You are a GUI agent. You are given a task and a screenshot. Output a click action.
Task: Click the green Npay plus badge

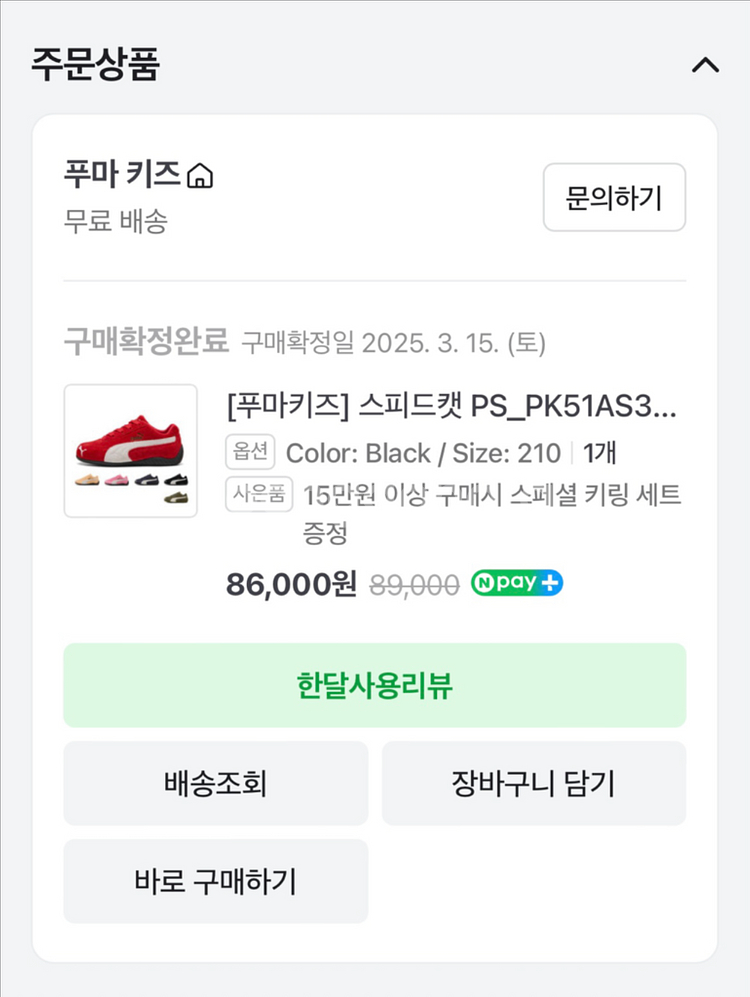click(517, 583)
